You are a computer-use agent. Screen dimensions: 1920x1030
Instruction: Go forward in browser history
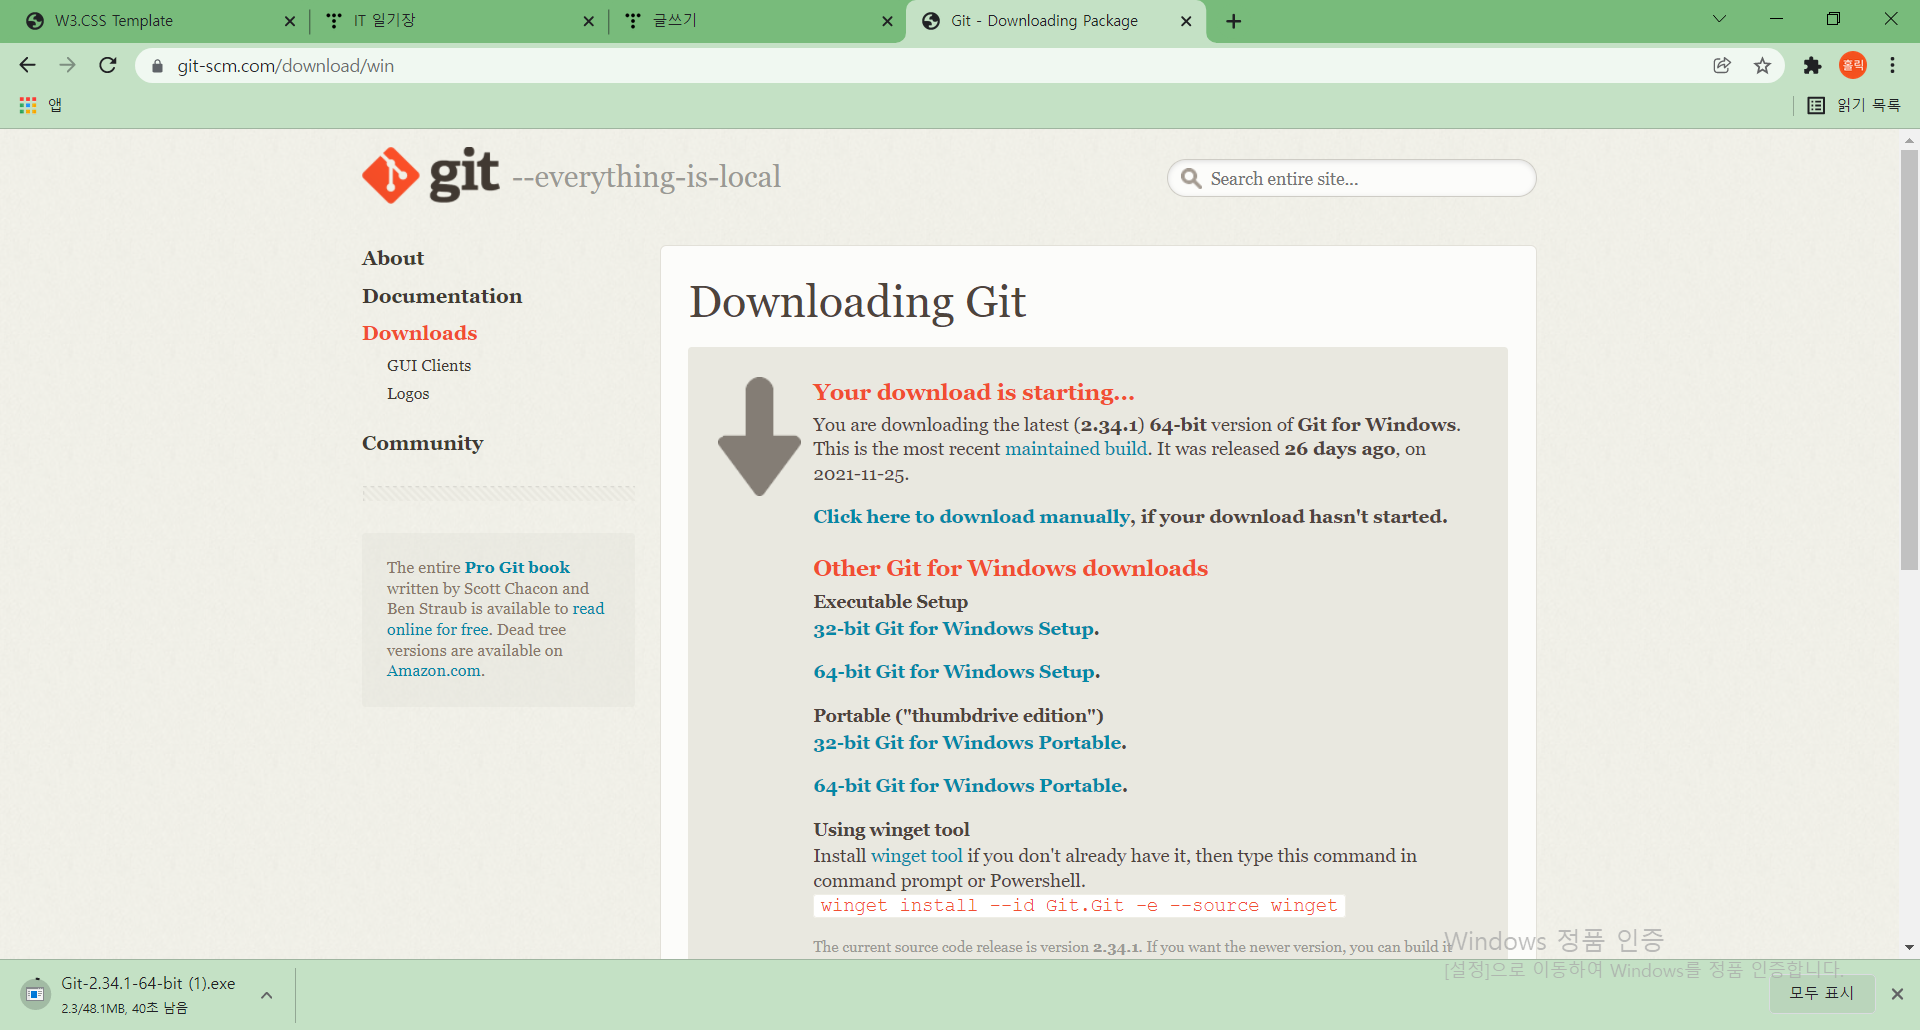tap(67, 65)
